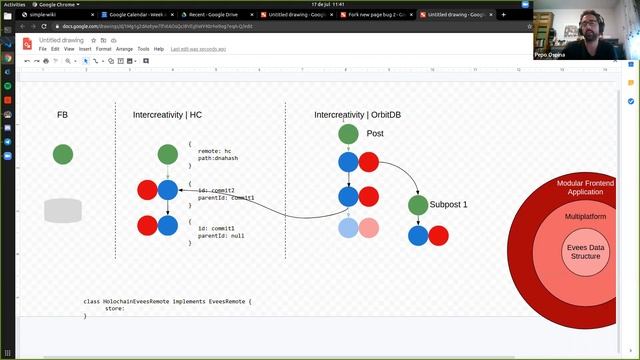Click the Print icon

pyautogui.click(x=46, y=61)
